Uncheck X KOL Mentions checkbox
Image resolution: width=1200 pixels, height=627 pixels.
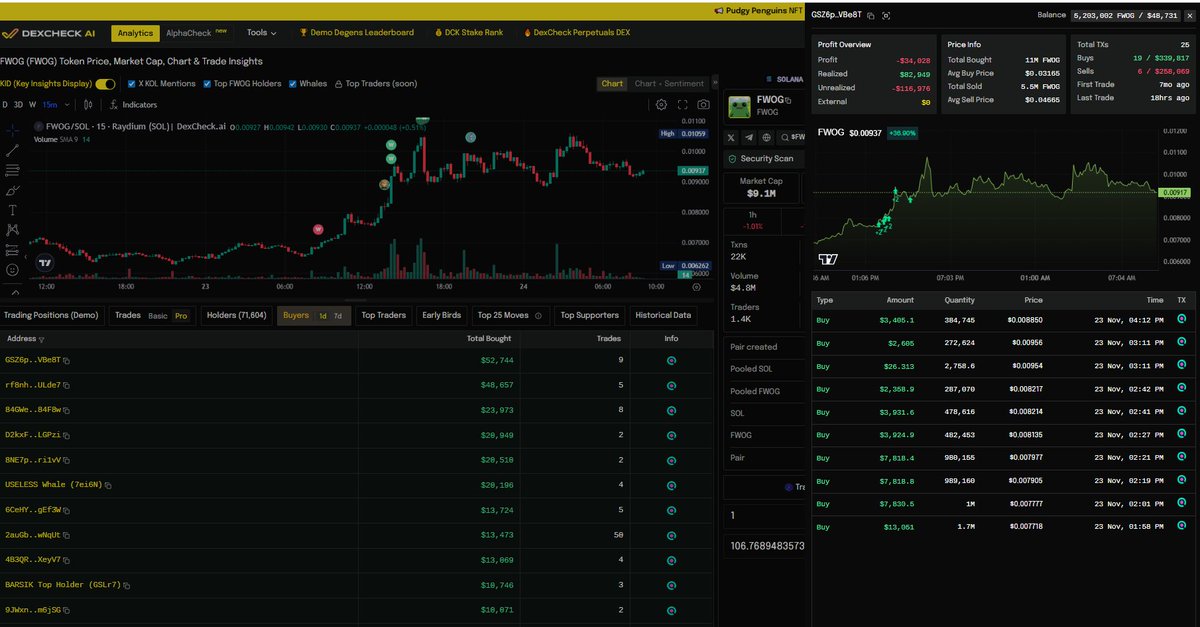(132, 84)
